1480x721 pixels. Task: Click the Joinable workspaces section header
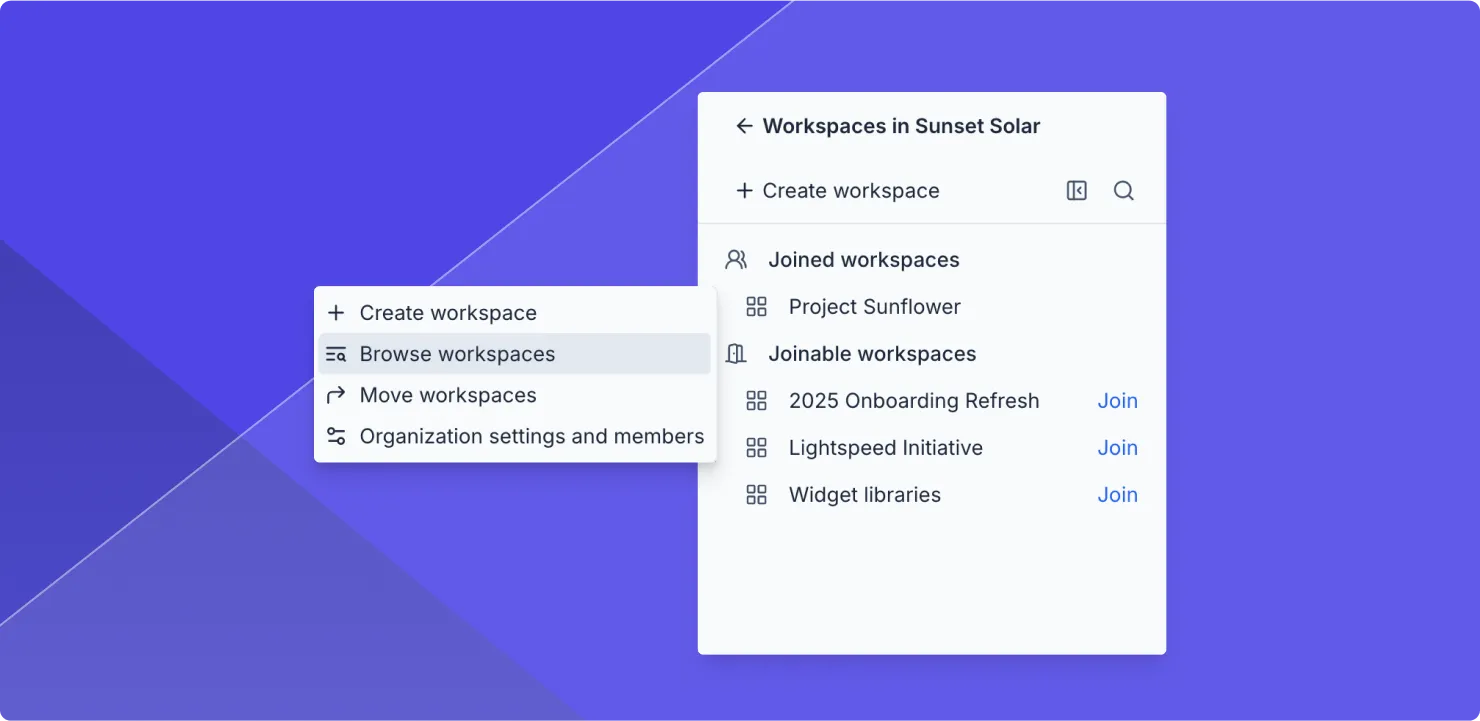(x=872, y=354)
